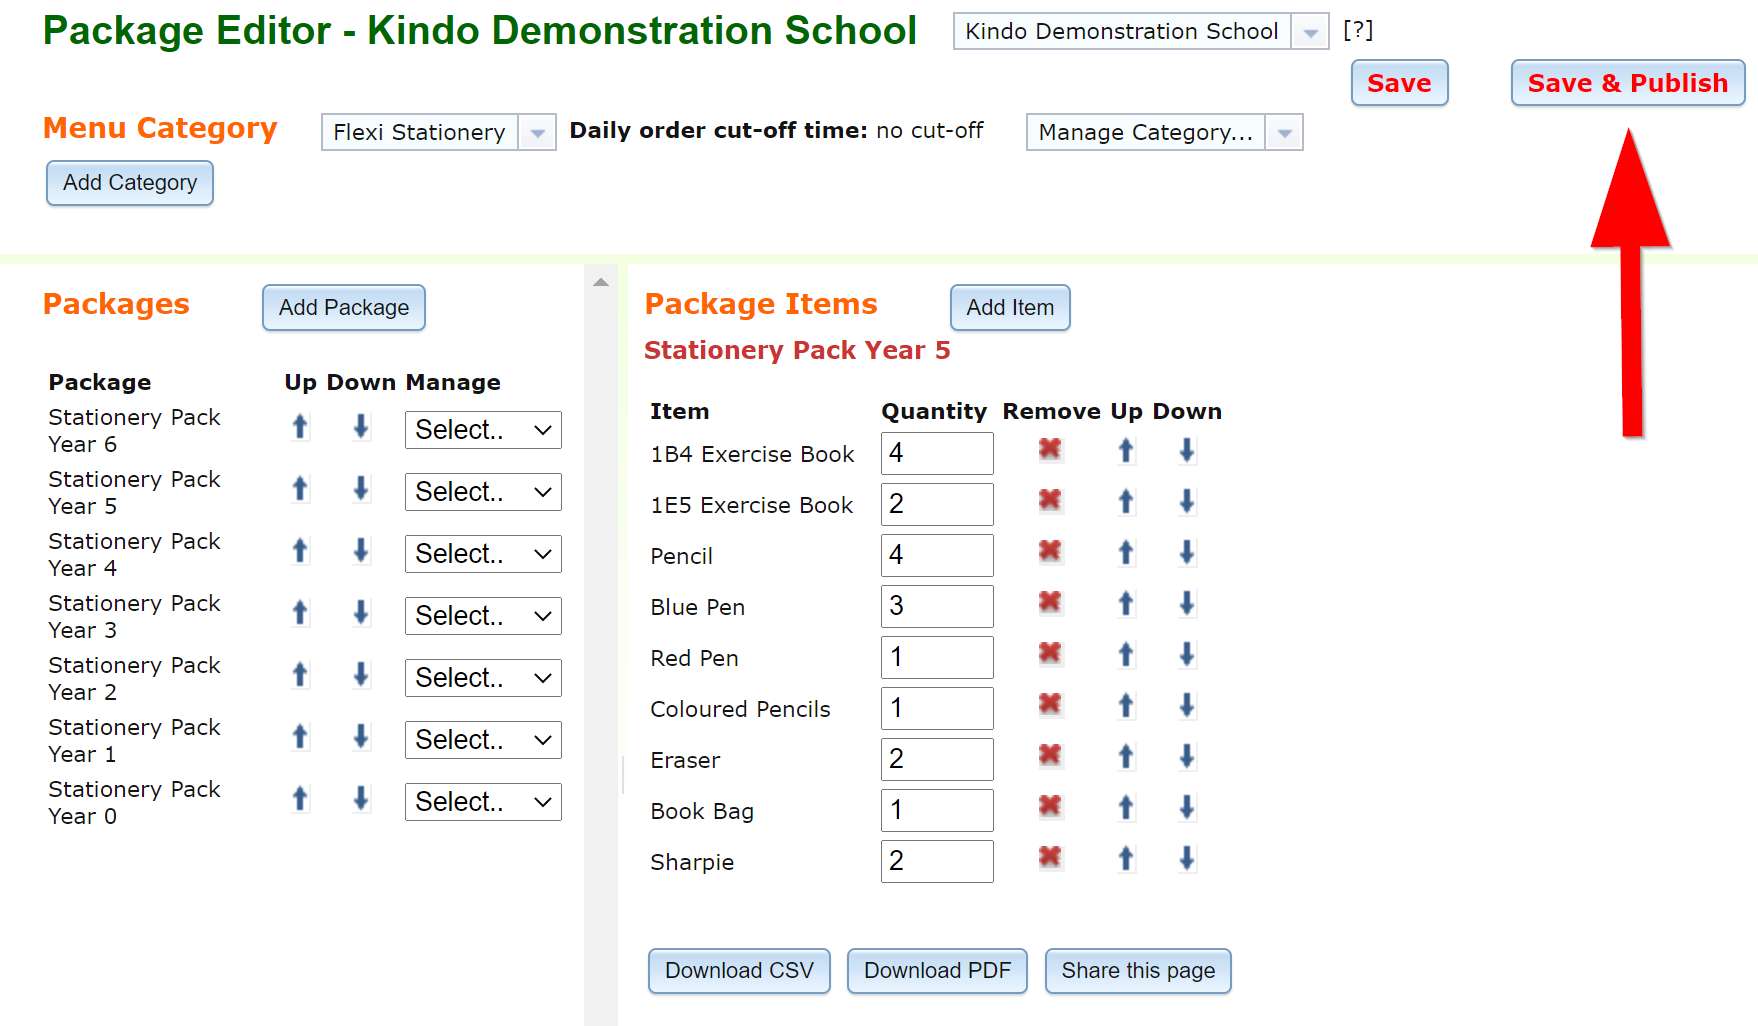
Task: Open Manage select for Year 0 pack
Action: (483, 802)
